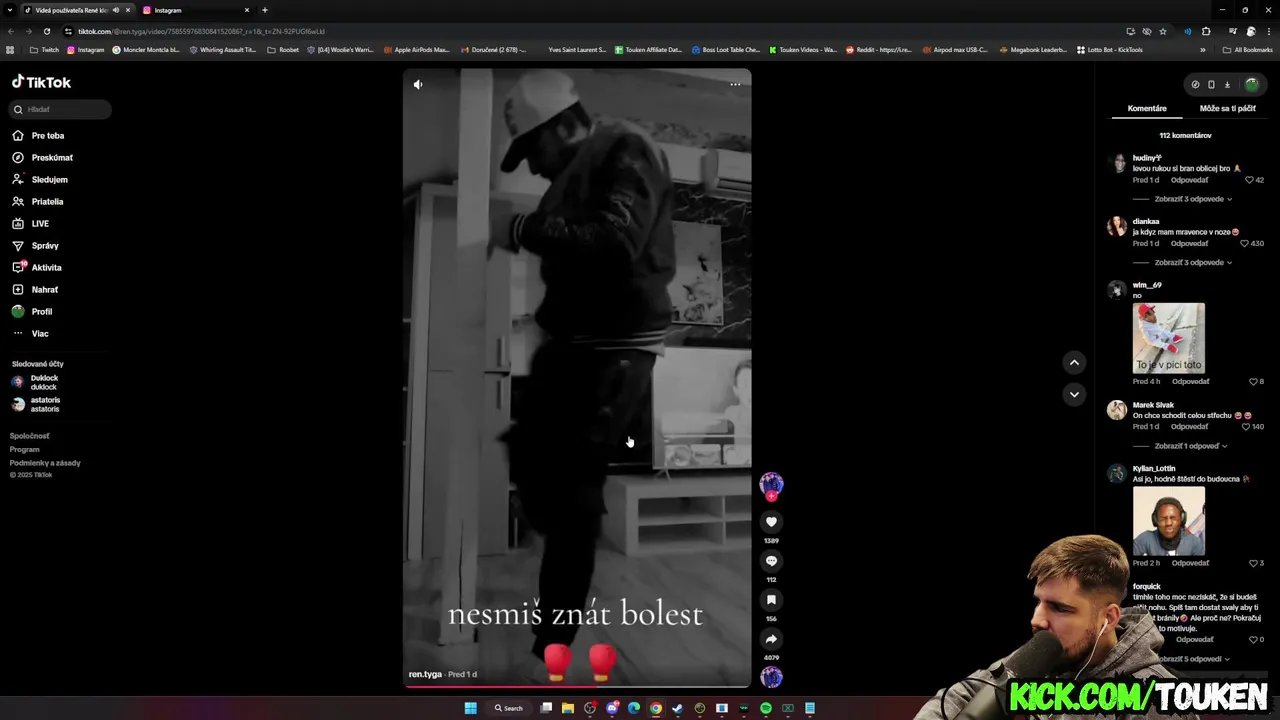Open diankaa commenter avatar
This screenshot has height=720, width=1280.
coord(1117,226)
